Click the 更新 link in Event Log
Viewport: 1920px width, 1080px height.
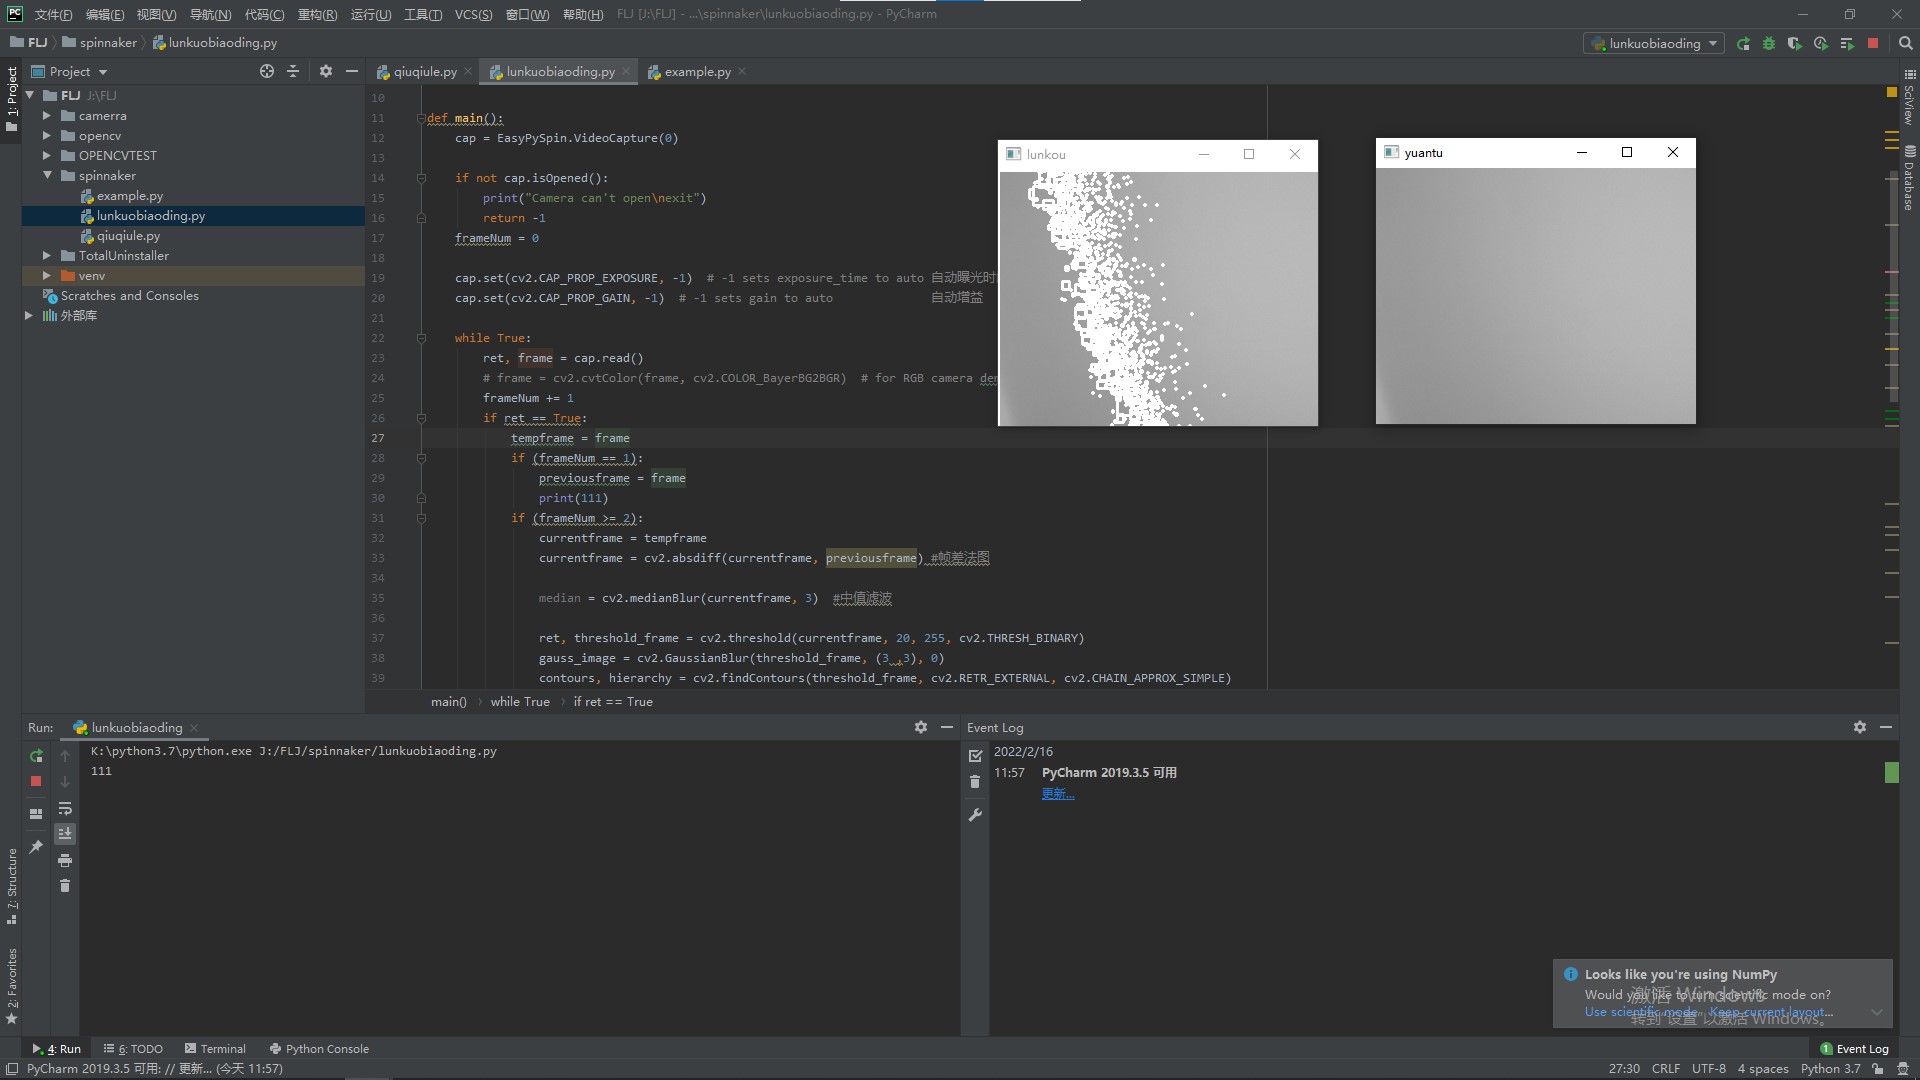coord(1057,794)
